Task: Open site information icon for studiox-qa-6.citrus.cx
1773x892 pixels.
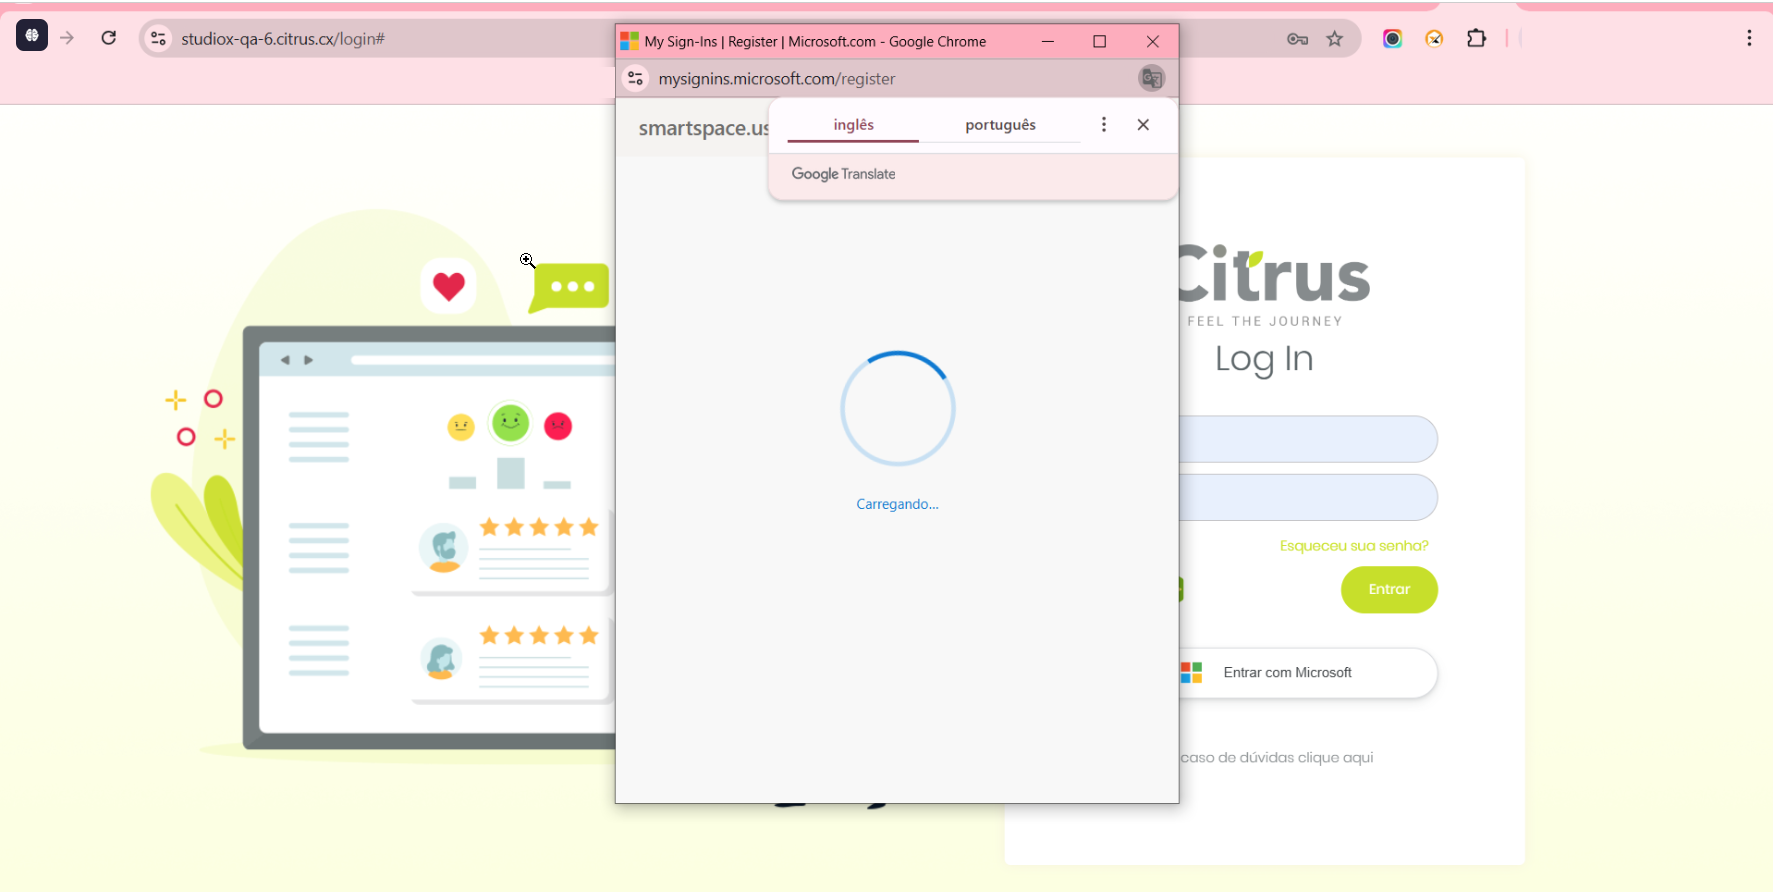Action: coord(158,39)
